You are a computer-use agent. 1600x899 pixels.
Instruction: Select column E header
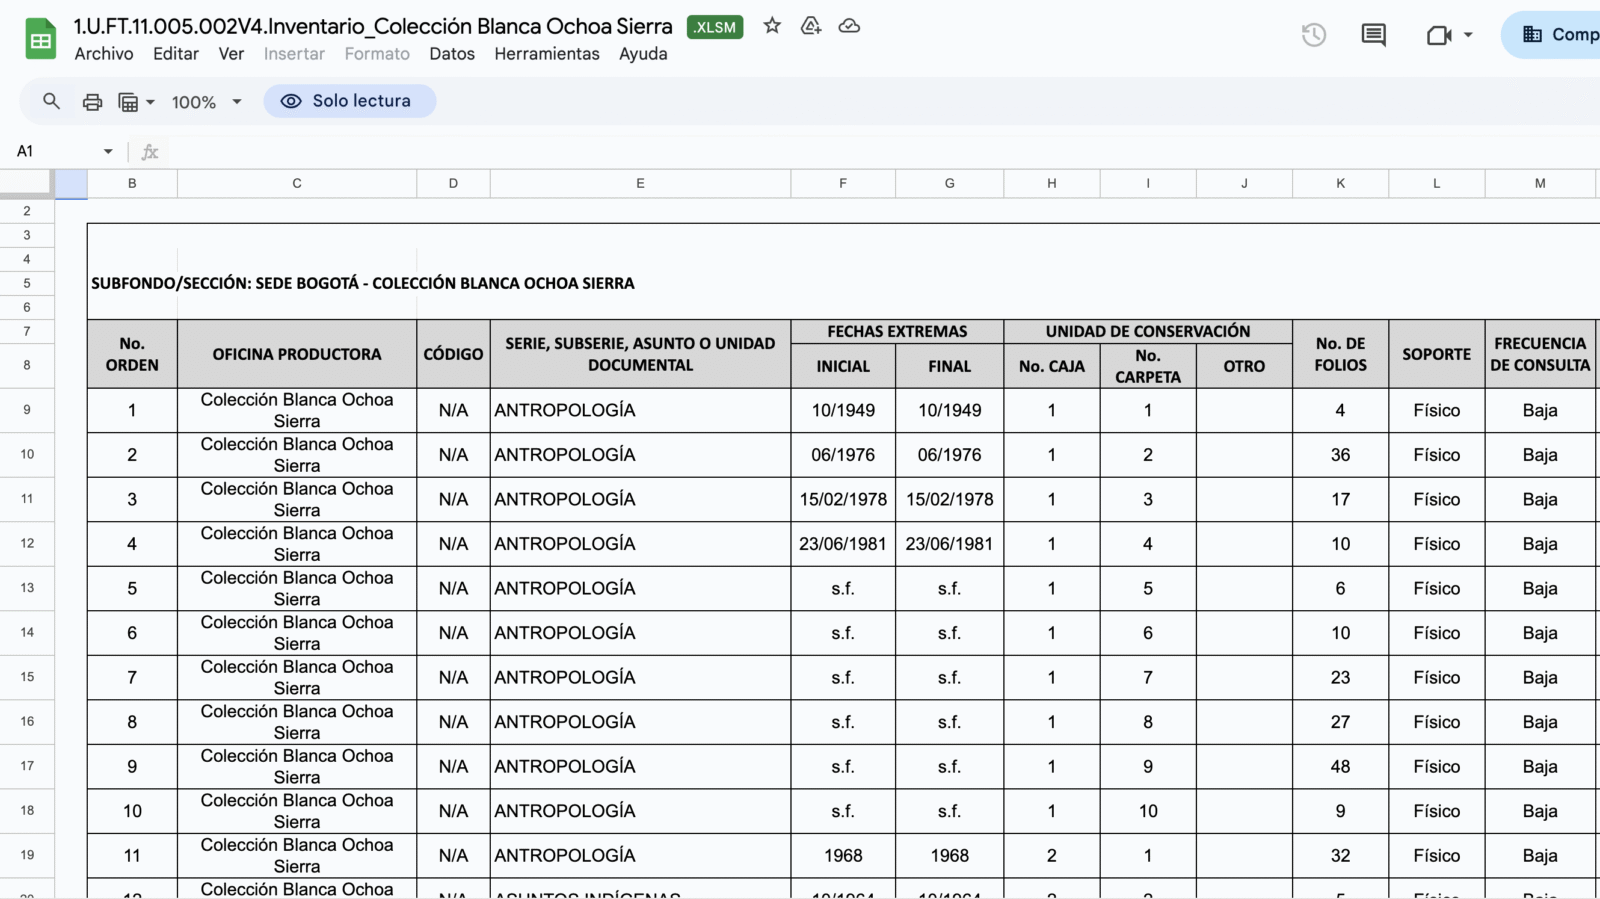pyautogui.click(x=640, y=183)
